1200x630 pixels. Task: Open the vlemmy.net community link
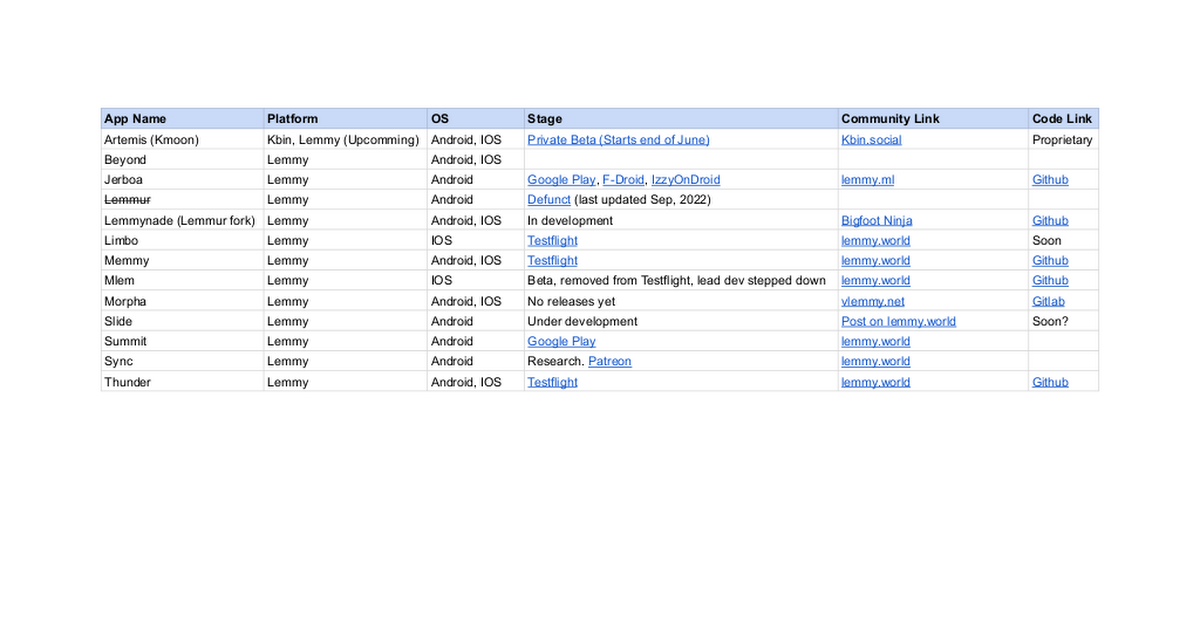(x=873, y=301)
